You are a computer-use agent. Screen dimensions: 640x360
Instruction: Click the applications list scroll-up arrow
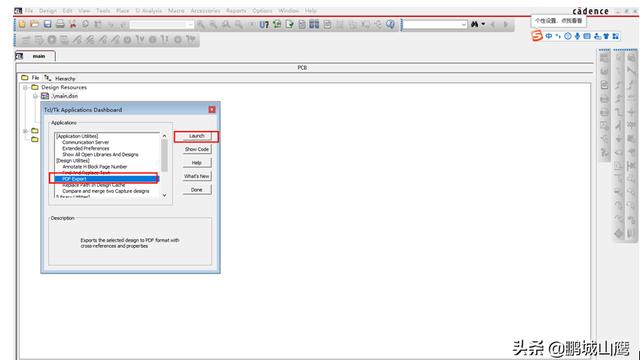point(164,136)
